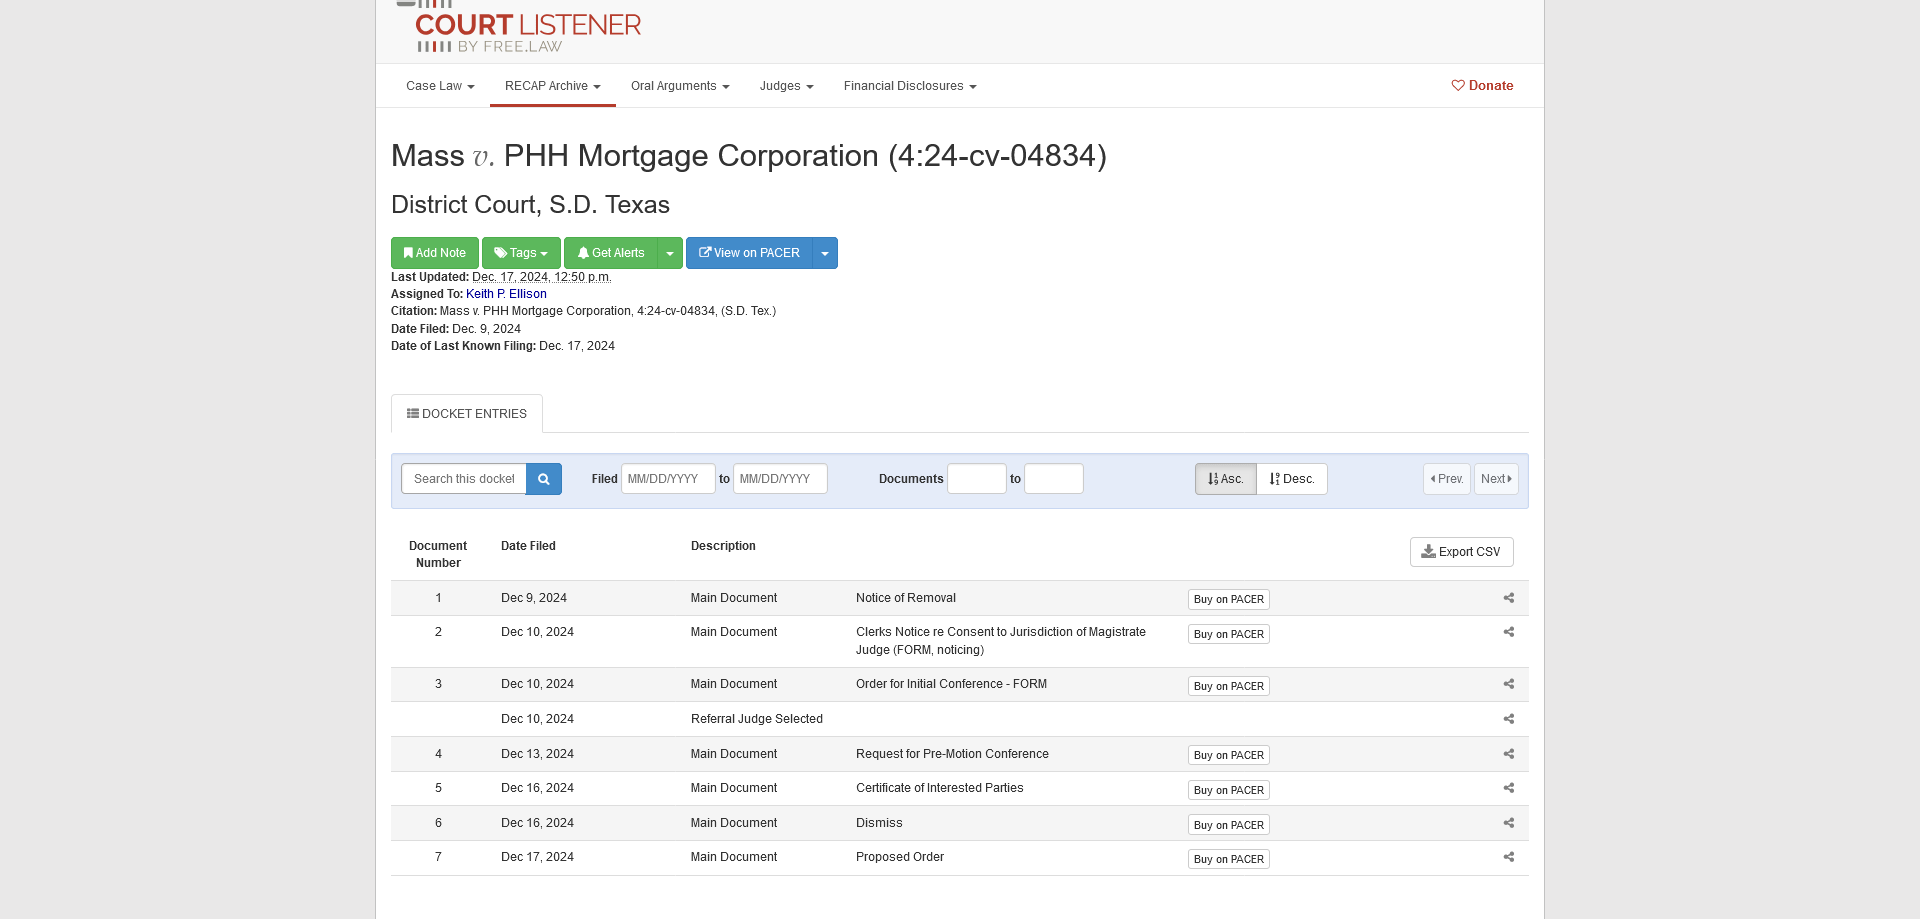The image size is (1920, 919).
Task: Click the Last Updated timestamp
Action: coord(542,277)
